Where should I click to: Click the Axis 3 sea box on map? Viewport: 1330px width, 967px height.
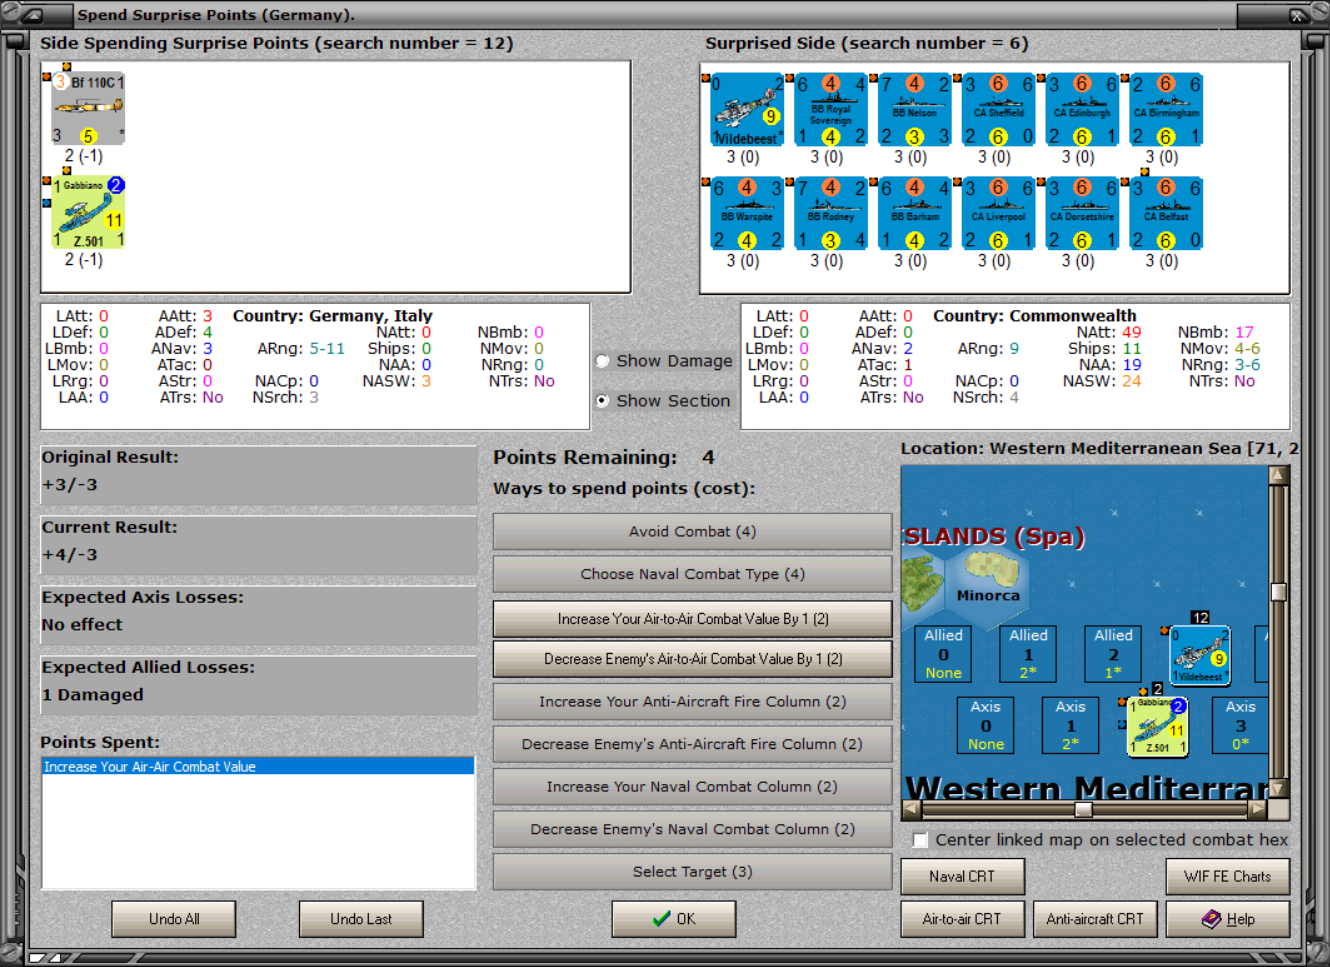[x=1240, y=725]
